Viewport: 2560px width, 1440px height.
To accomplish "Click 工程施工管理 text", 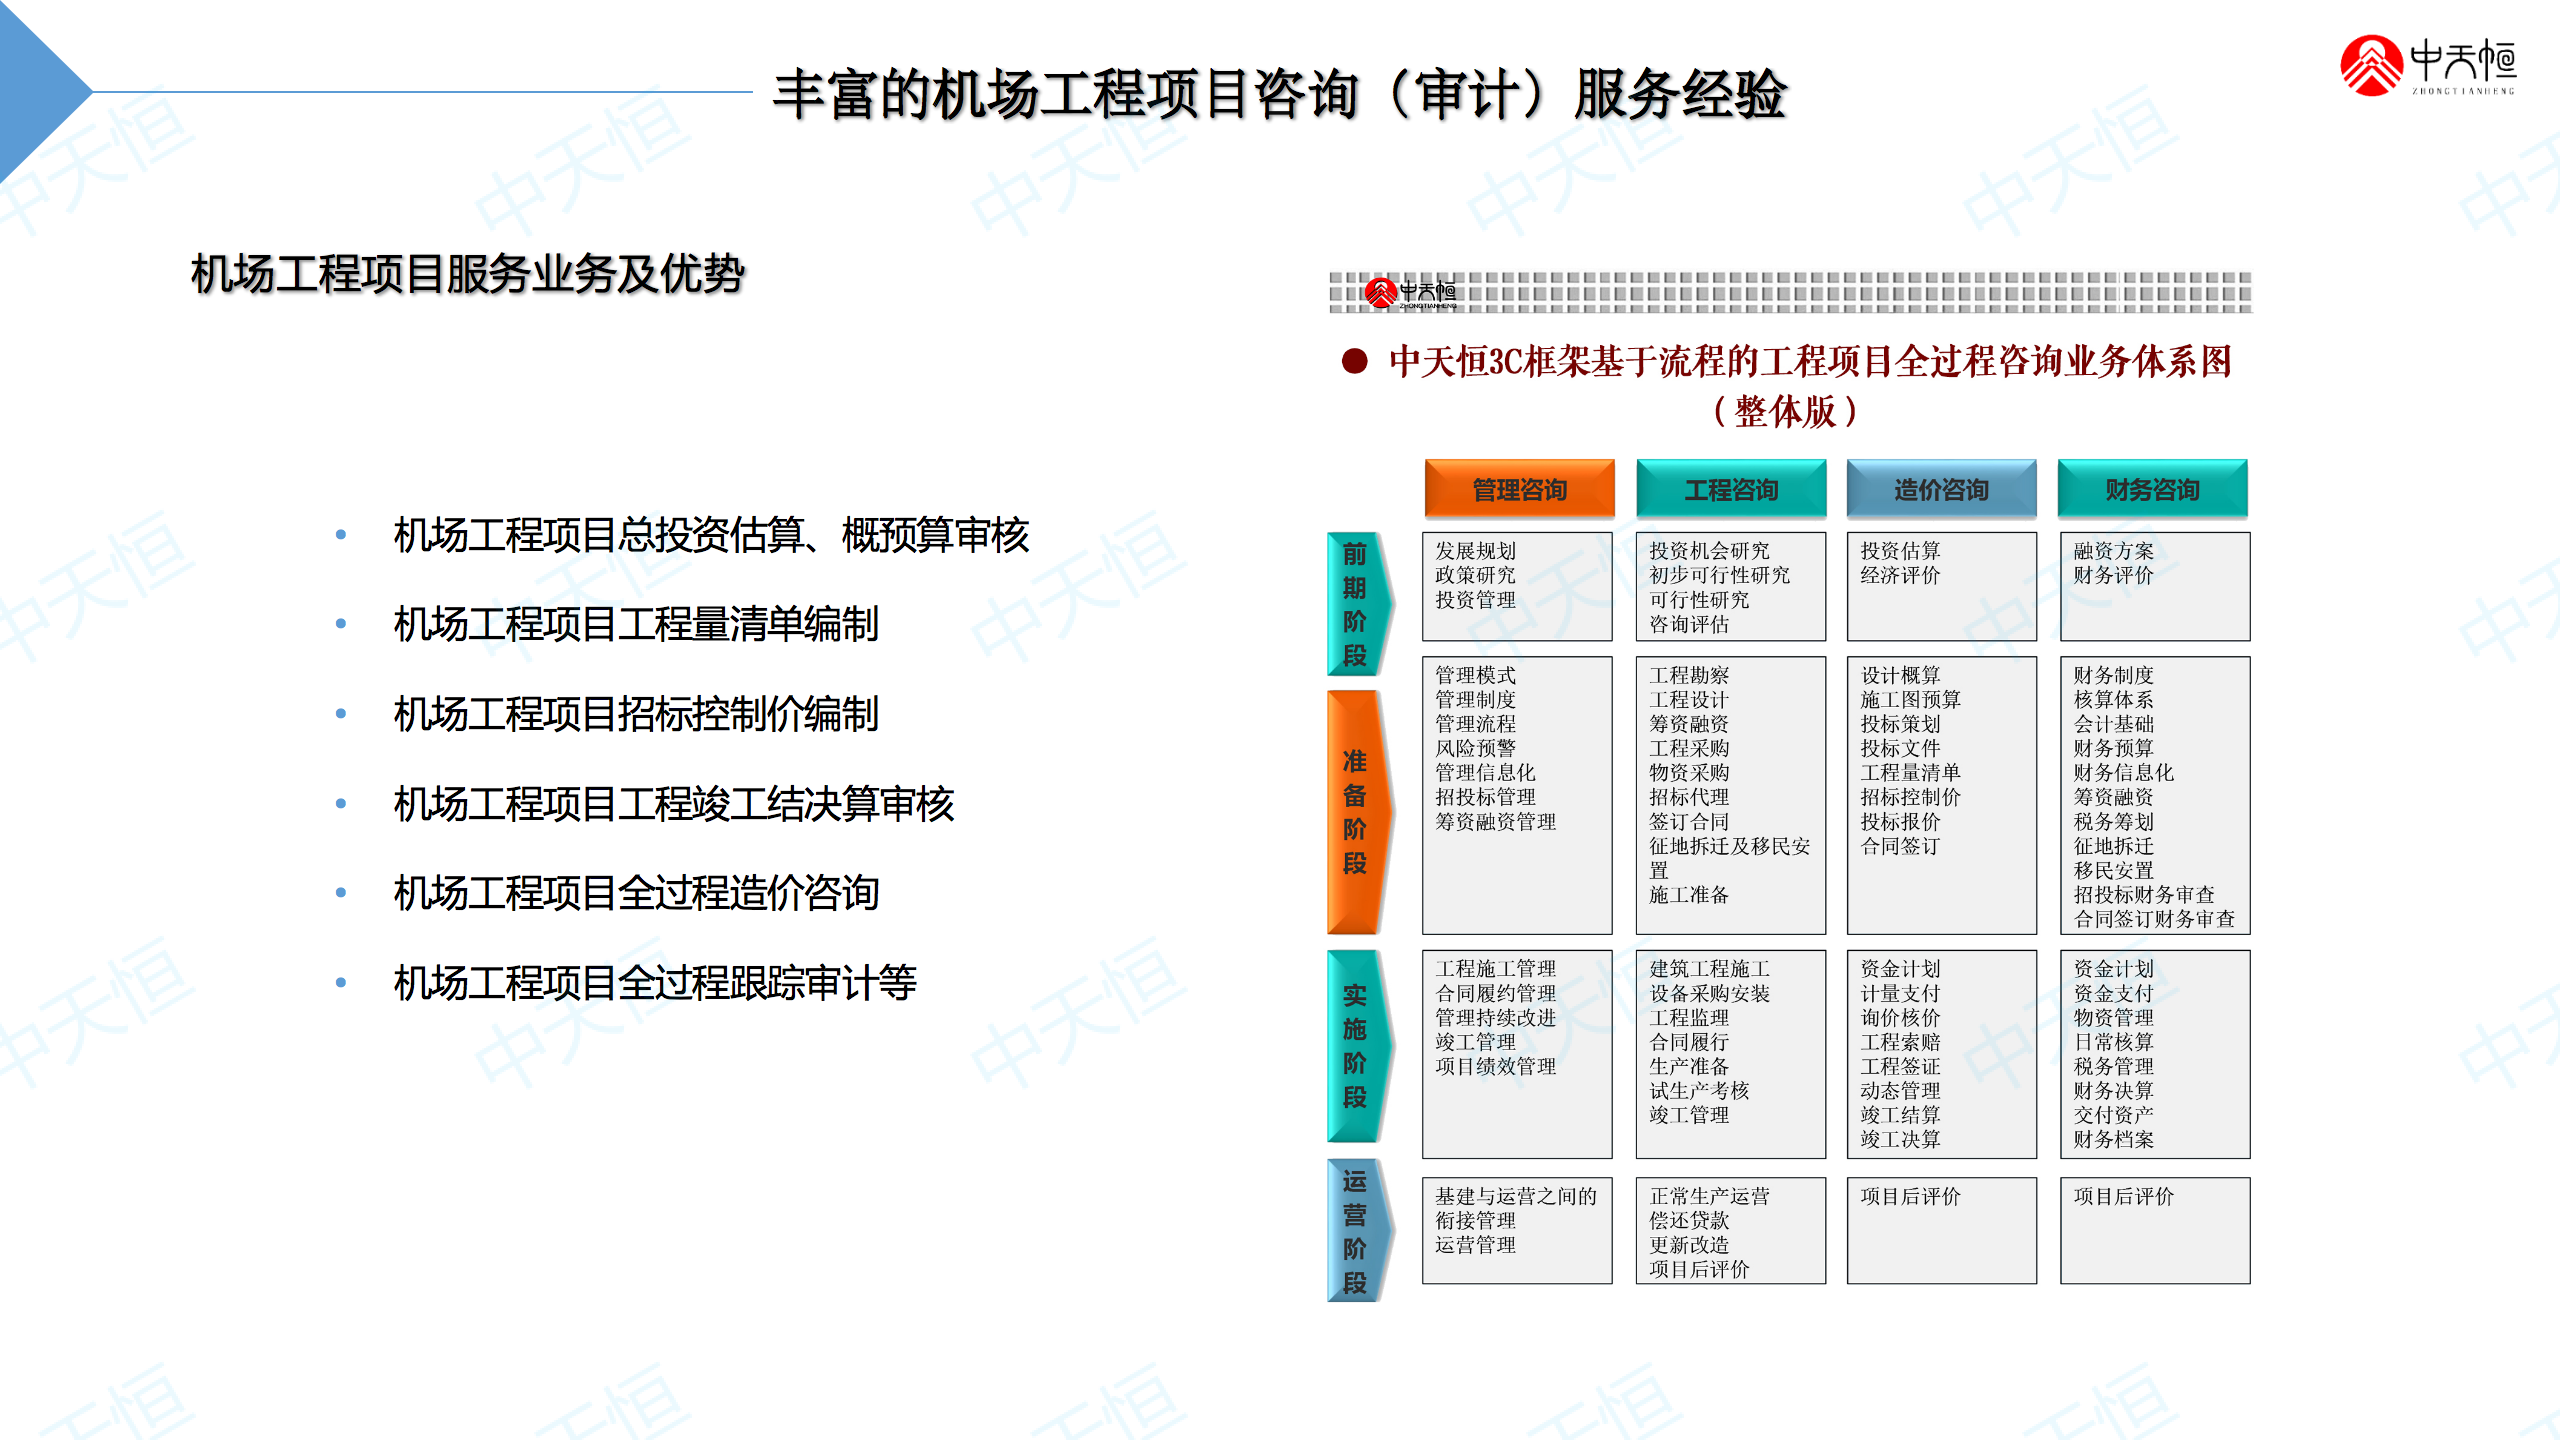I will coord(1495,969).
